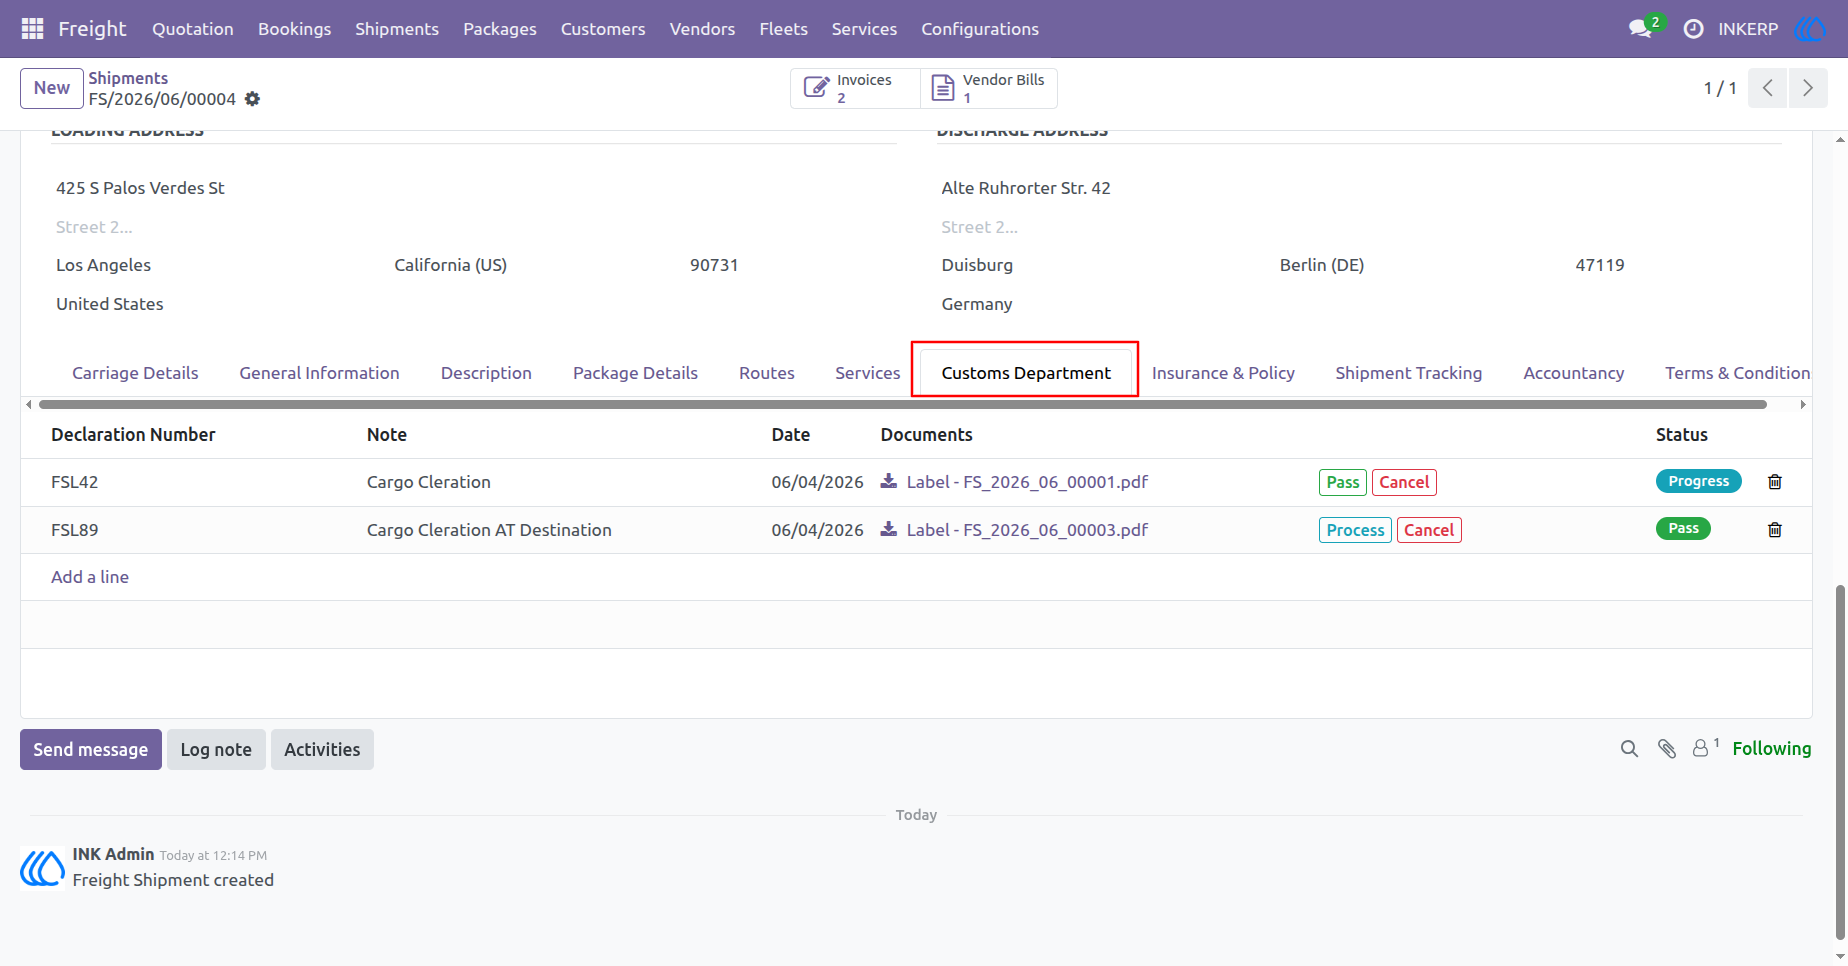This screenshot has height=966, width=1848.
Task: Delete the FSL42 declaration row
Action: point(1775,482)
